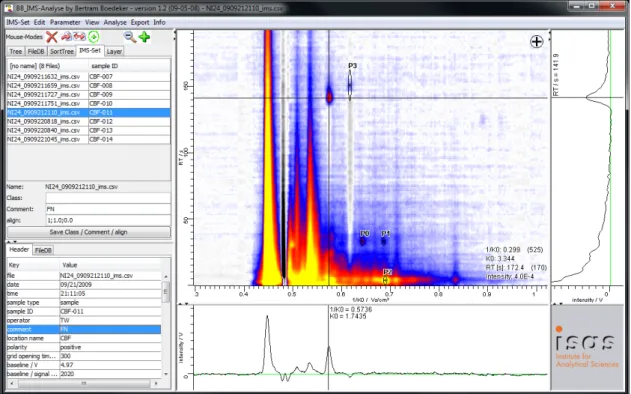Select the highlighted comment row in Header table
The height and width of the screenshot is (394, 631).
coord(84,329)
